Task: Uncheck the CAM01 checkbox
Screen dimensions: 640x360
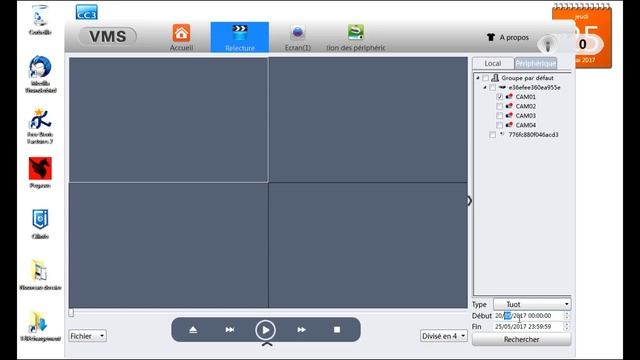Action: (500, 97)
